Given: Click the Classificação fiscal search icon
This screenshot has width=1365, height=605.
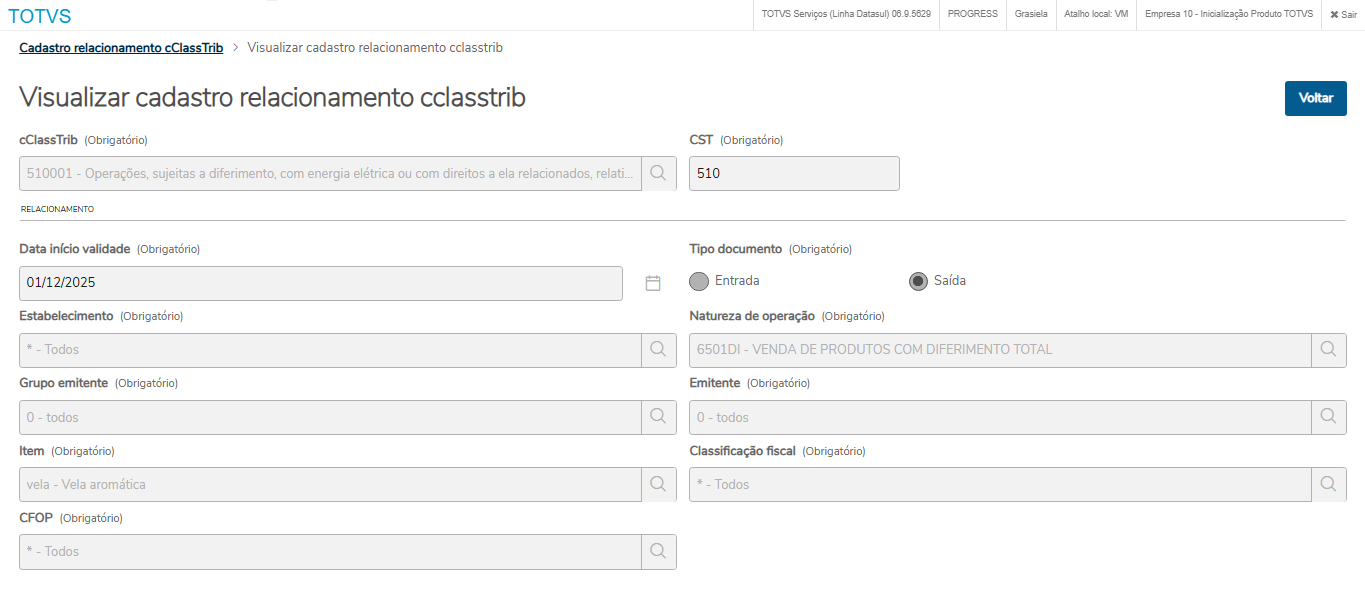Looking at the screenshot, I should (1328, 484).
